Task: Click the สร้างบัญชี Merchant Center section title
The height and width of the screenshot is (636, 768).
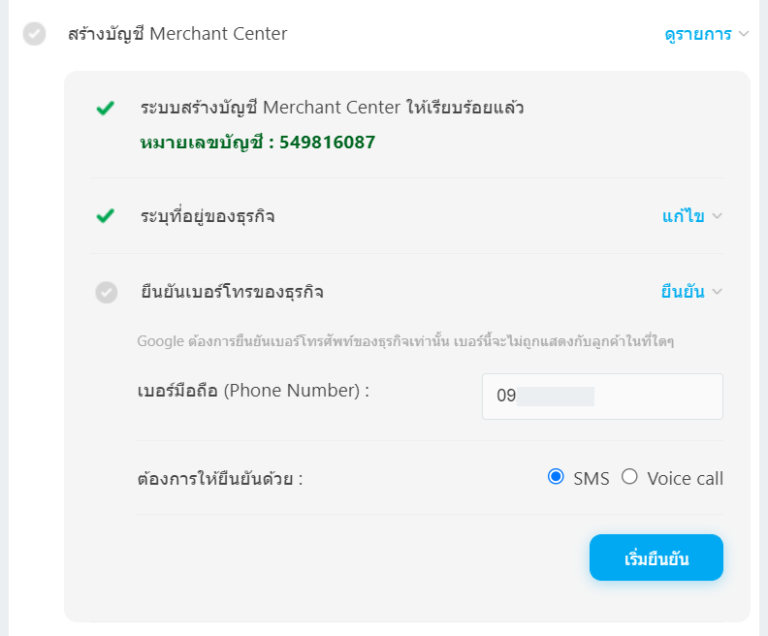Action: (x=177, y=34)
